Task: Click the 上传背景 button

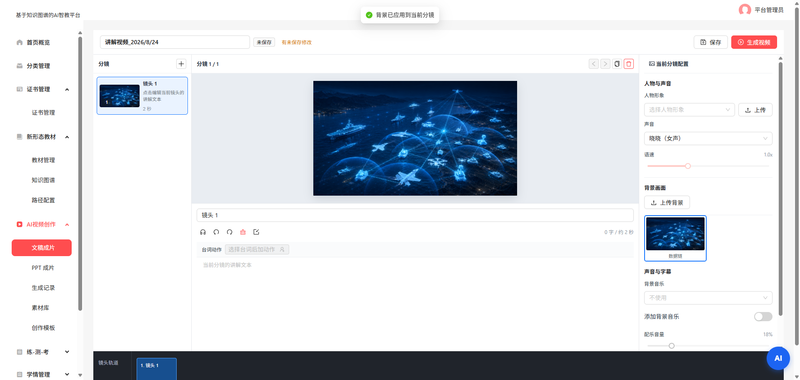Action: click(667, 202)
